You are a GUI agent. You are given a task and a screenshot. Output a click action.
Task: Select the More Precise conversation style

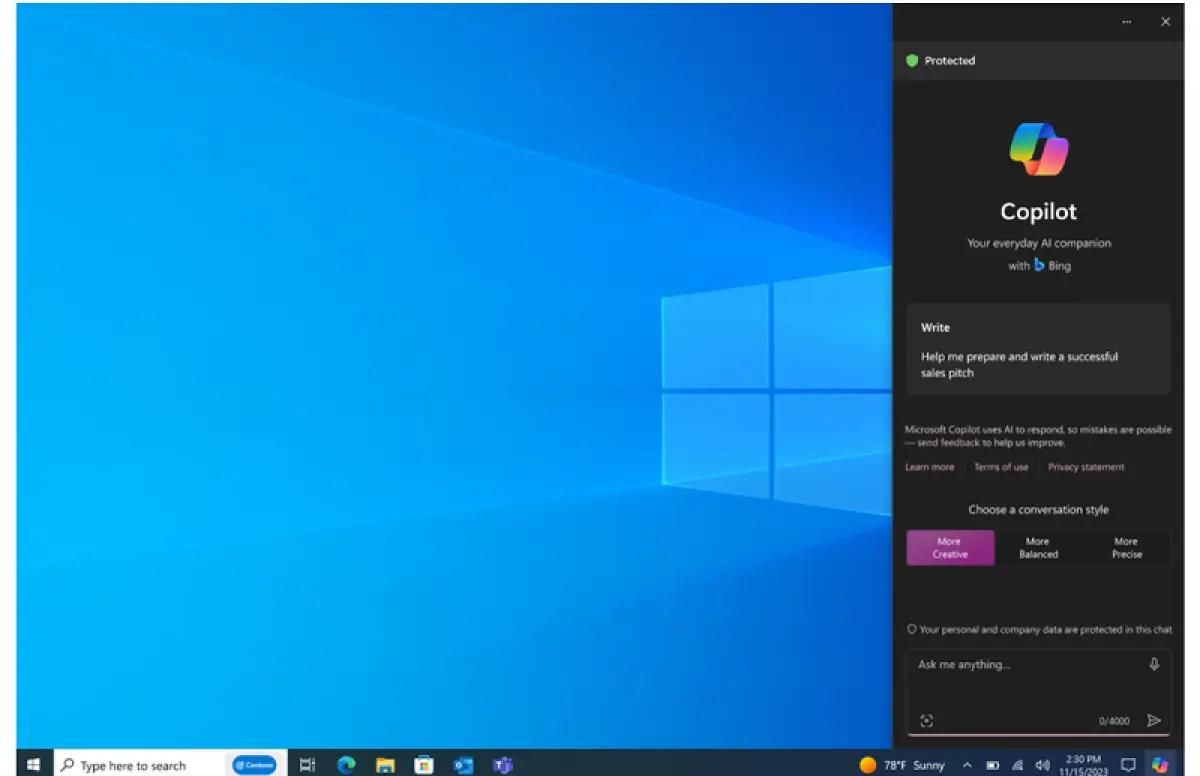point(1126,548)
